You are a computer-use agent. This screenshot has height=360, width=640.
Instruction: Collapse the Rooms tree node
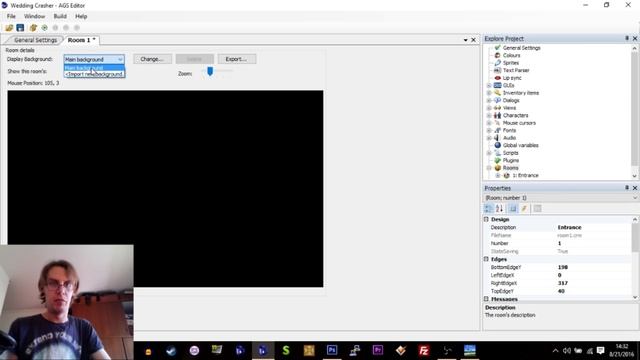pyautogui.click(x=489, y=168)
